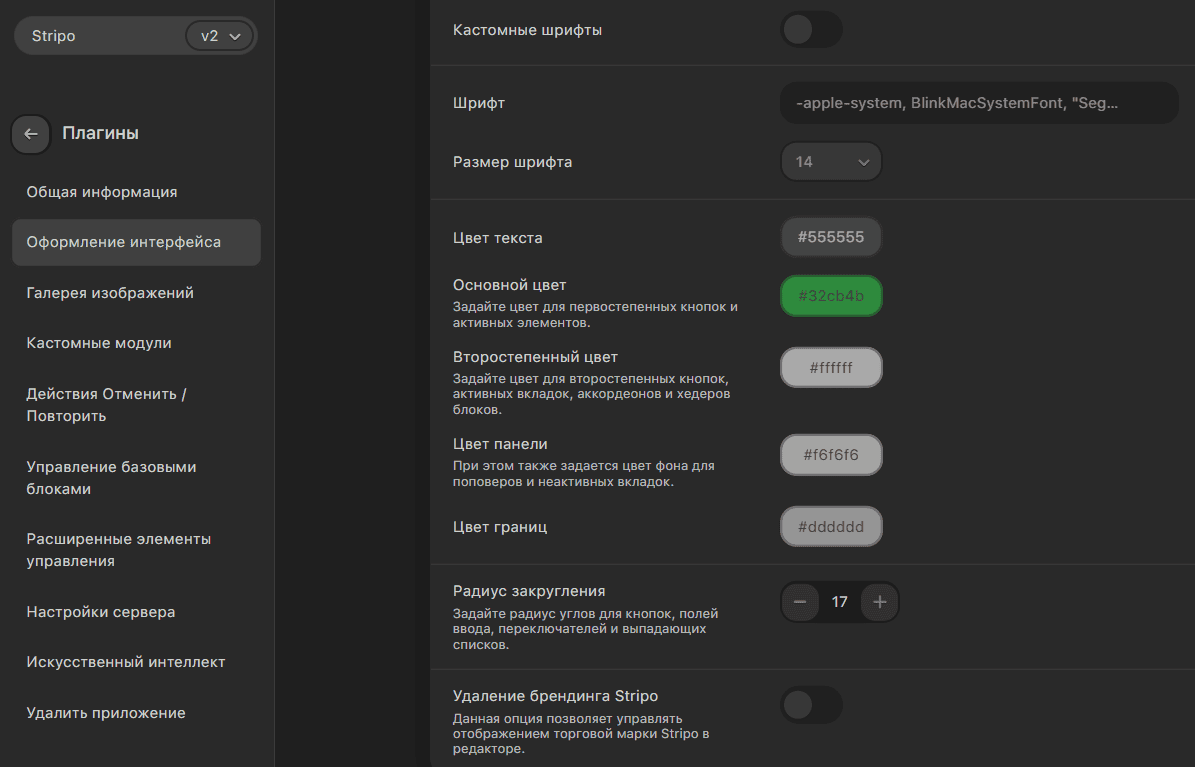Pick the green Основной цвет swatch
This screenshot has width=1195, height=767.
pyautogui.click(x=831, y=296)
